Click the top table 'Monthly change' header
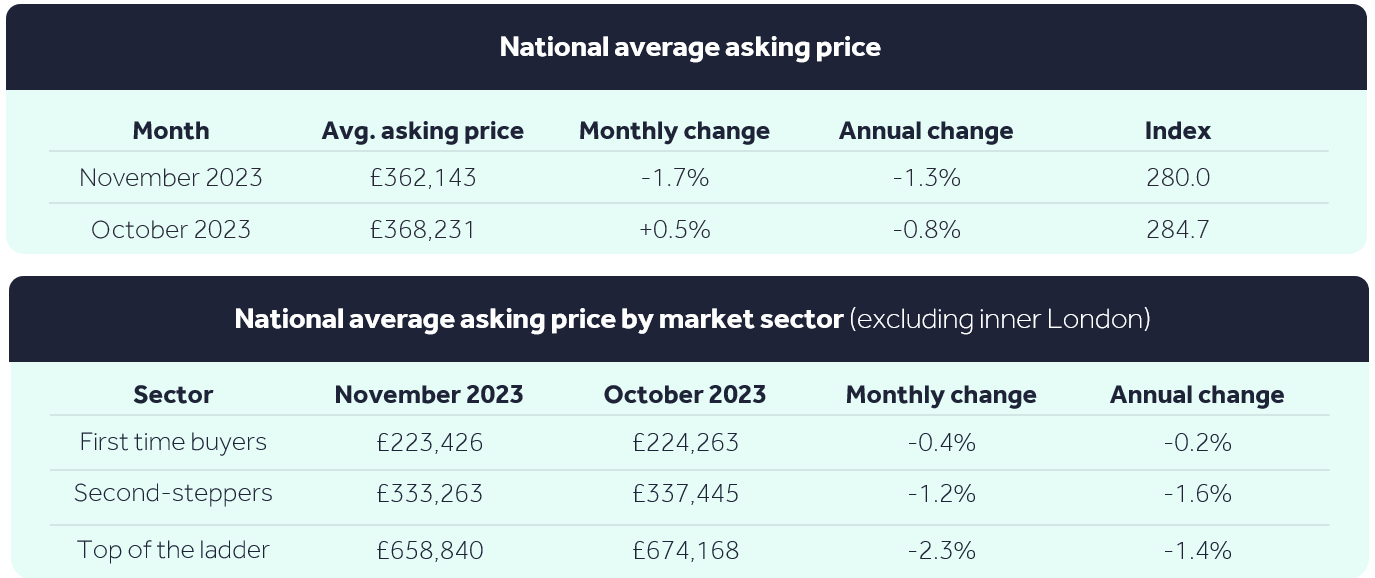The image size is (1375, 578). (674, 131)
